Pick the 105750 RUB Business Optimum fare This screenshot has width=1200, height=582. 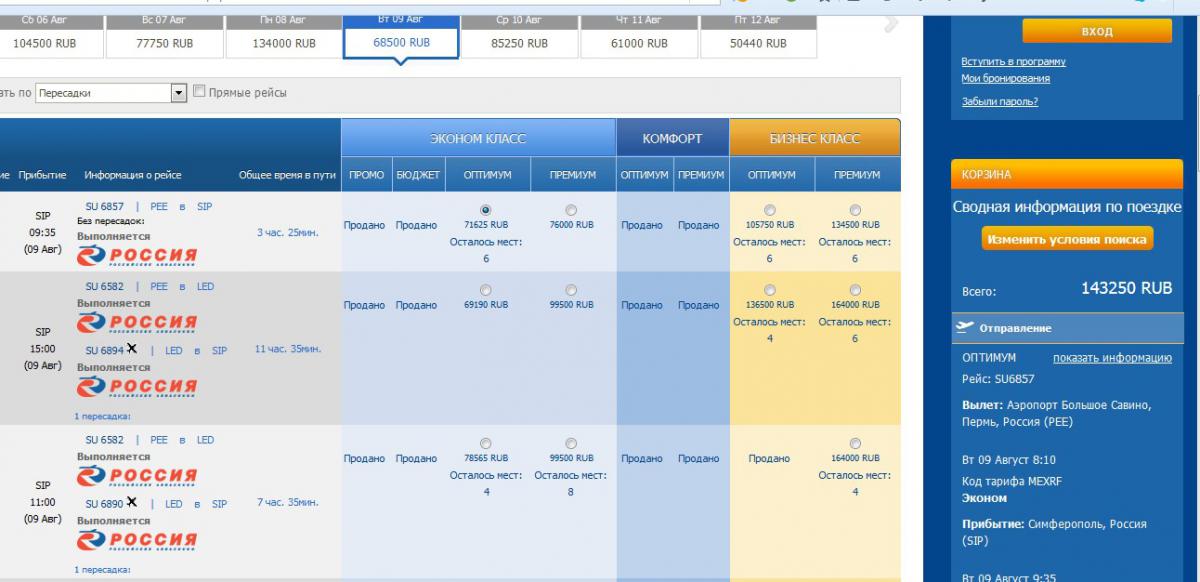[x=769, y=210]
